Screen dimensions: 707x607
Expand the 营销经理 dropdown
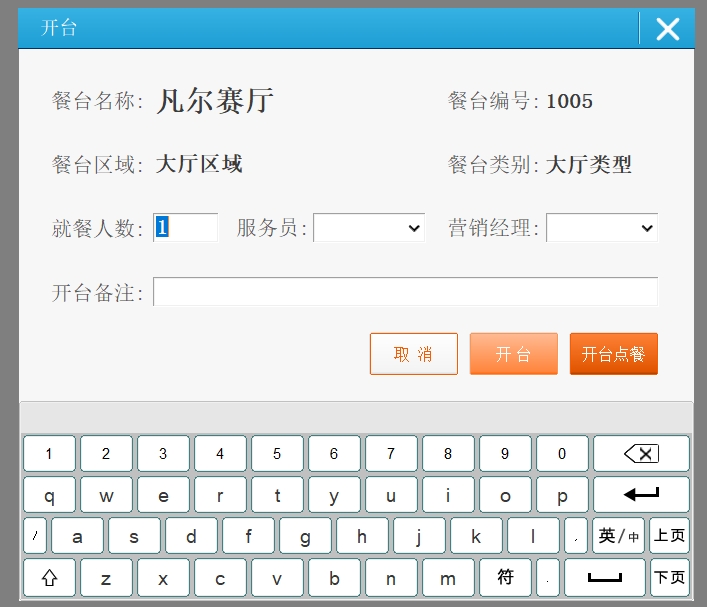[x=601, y=228]
